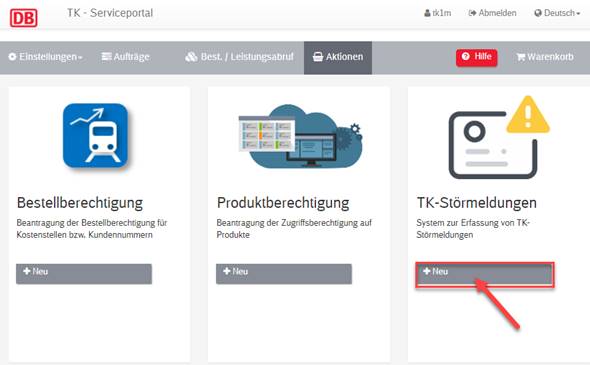Viewport: 590px width, 365px height.
Task: Click the Bestellberechtigung heading
Action: pos(80,203)
